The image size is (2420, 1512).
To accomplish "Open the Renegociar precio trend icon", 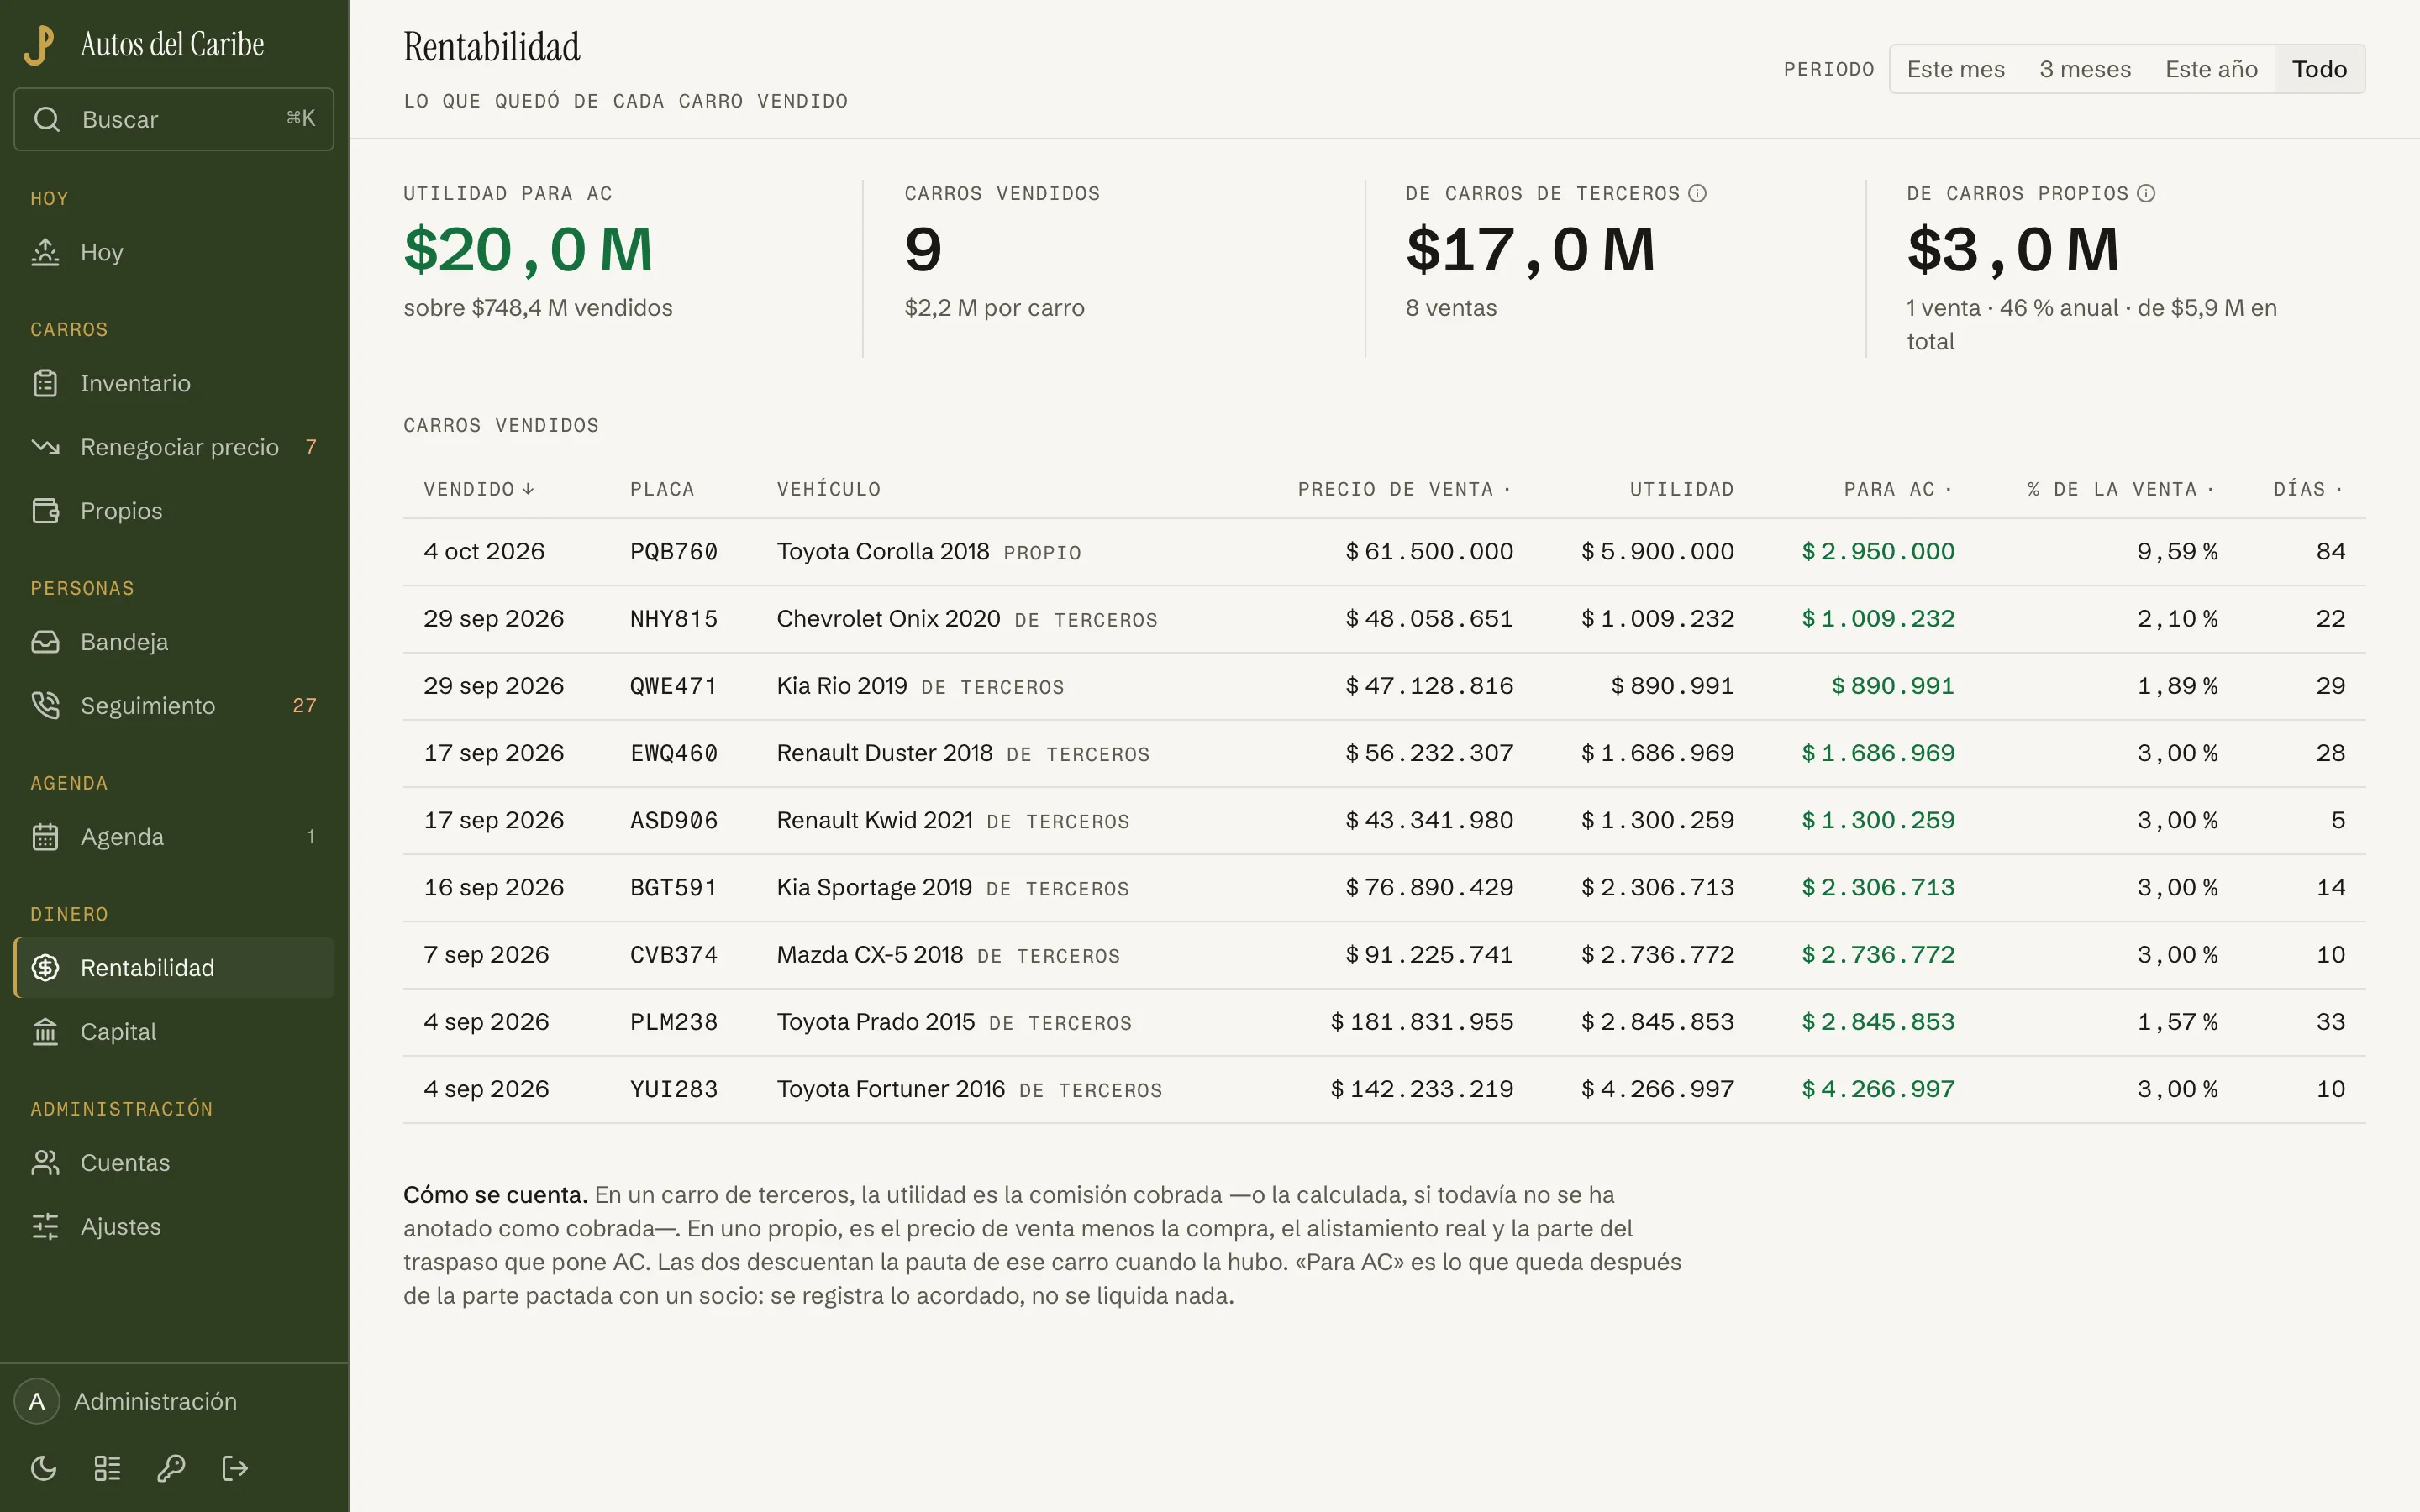I will (x=45, y=447).
